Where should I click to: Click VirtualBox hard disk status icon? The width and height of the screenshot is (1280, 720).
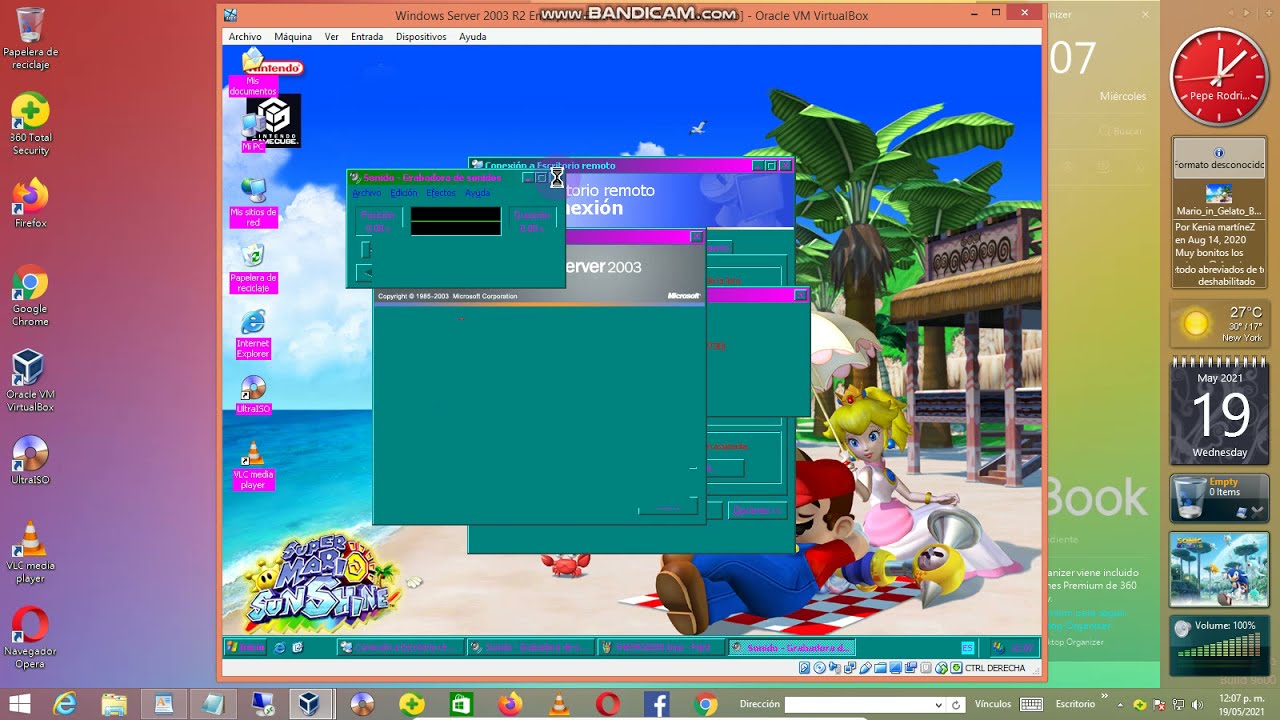(x=805, y=668)
